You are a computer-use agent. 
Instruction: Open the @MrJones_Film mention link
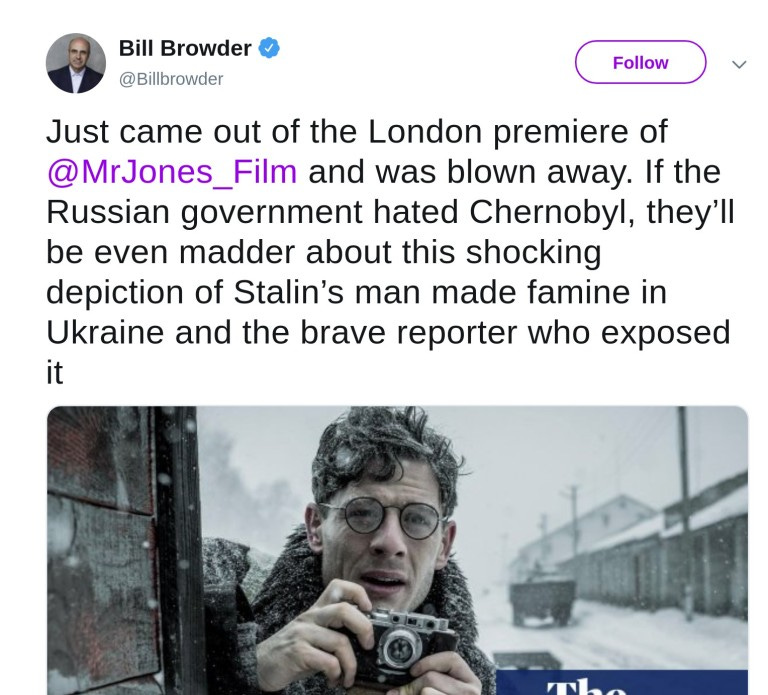click(172, 172)
